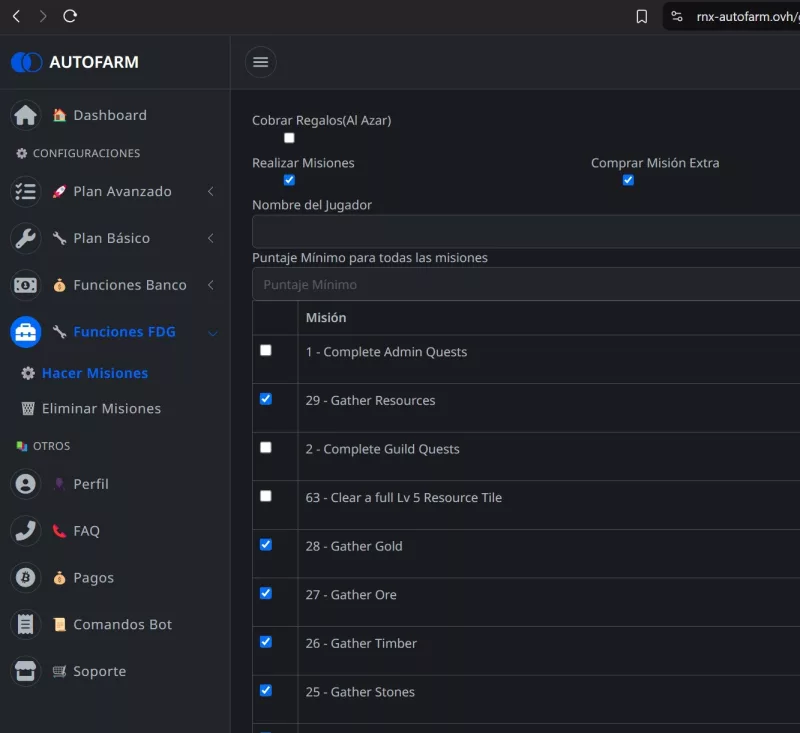Click the Plan Básico wrench circle icon
Viewport: 800px width, 733px height.
(26, 238)
